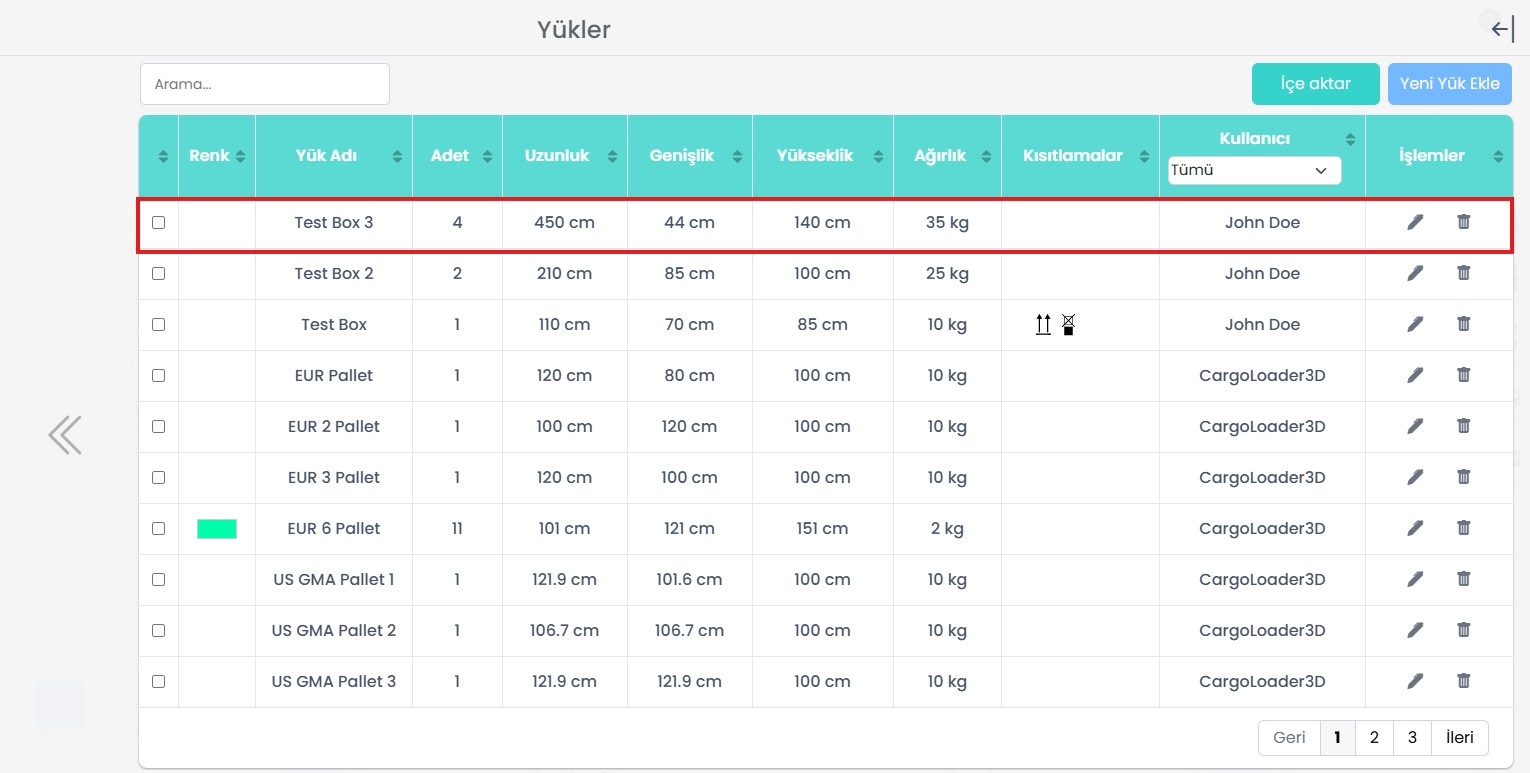Select the EUR 2 Pallet checkbox
Image resolution: width=1530 pixels, height=773 pixels.
pos(158,426)
